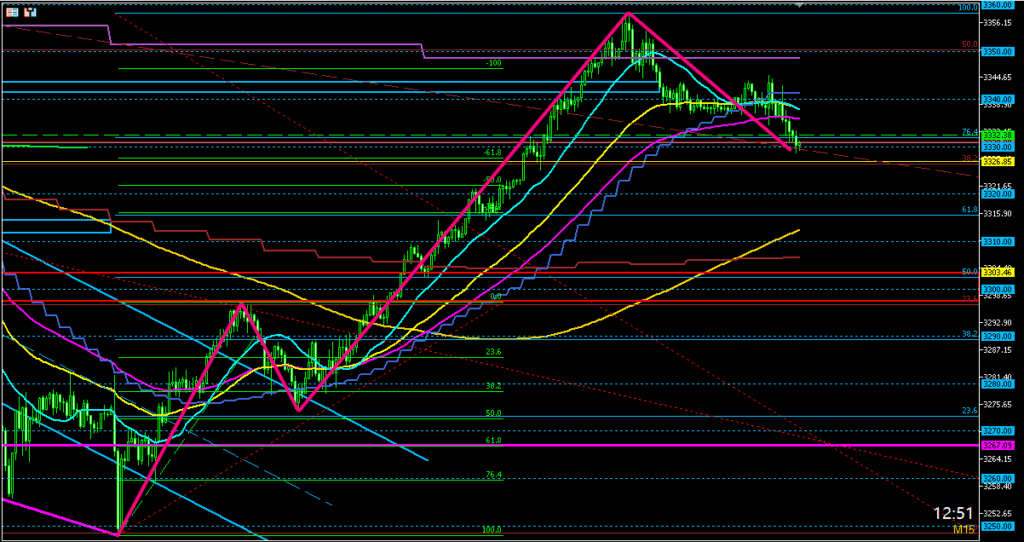Click the 12:51 candle timer text
The width and height of the screenshot is (1024, 542).
(955, 513)
